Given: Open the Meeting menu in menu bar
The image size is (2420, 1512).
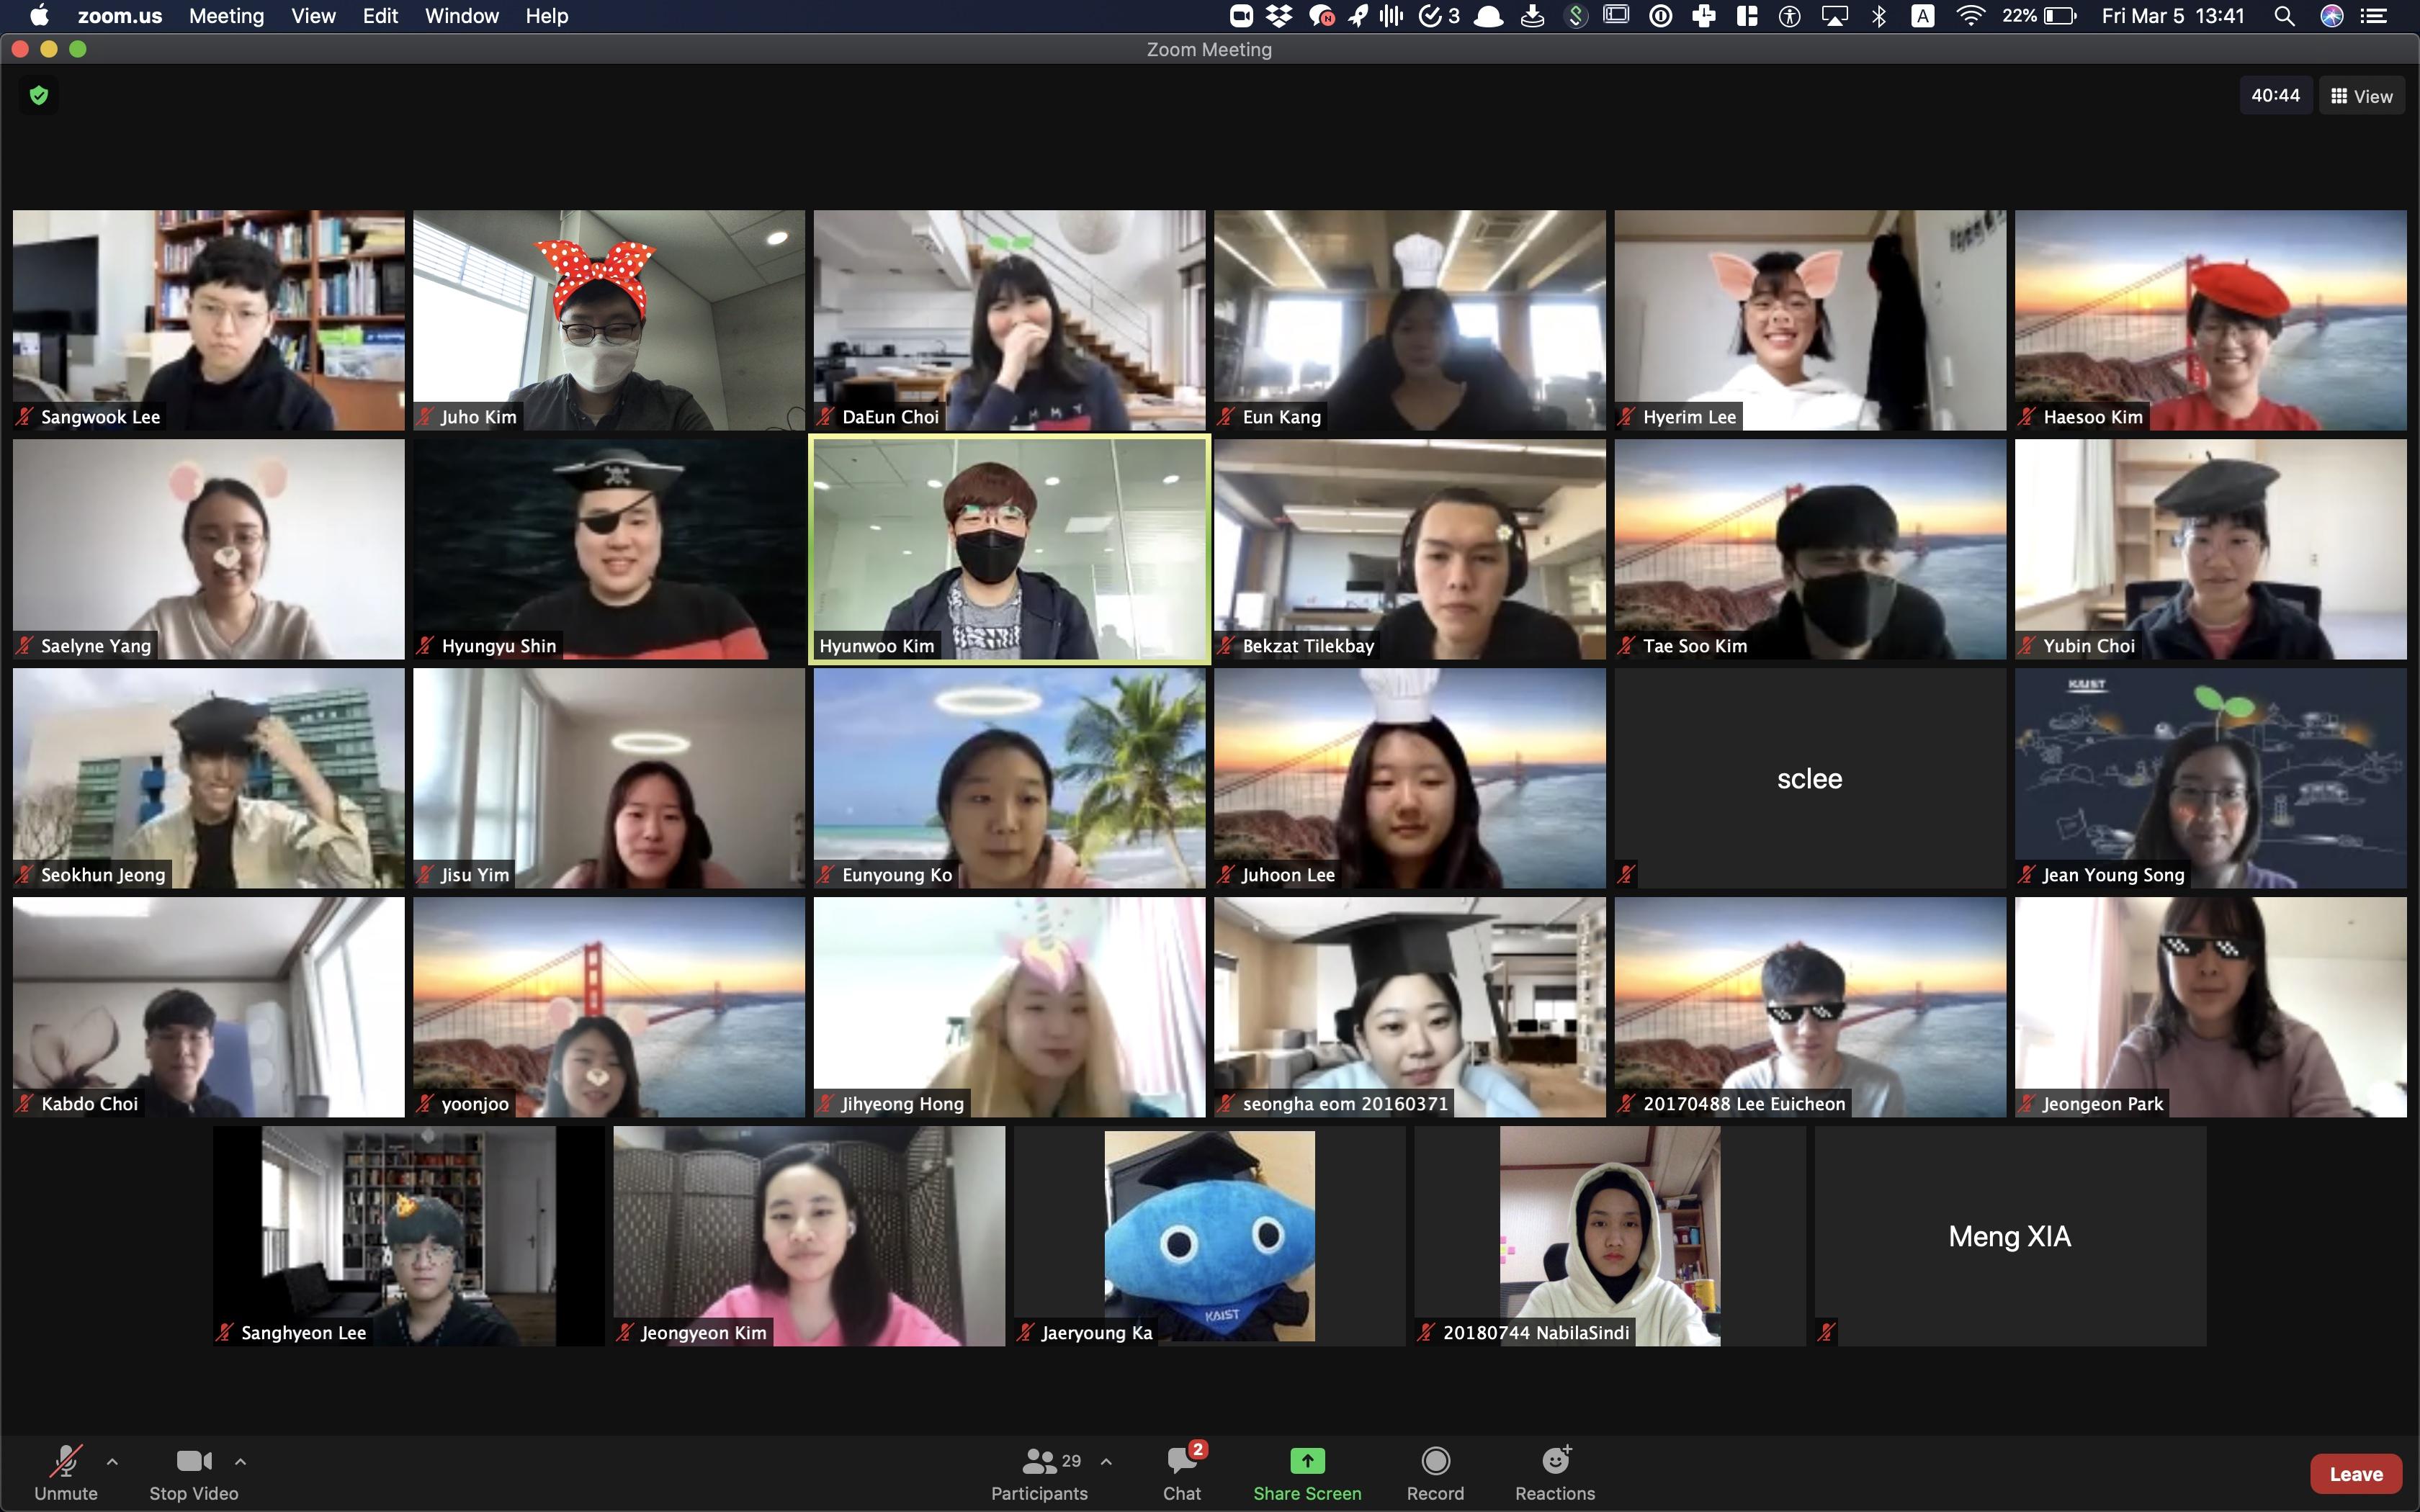Looking at the screenshot, I should (226, 16).
